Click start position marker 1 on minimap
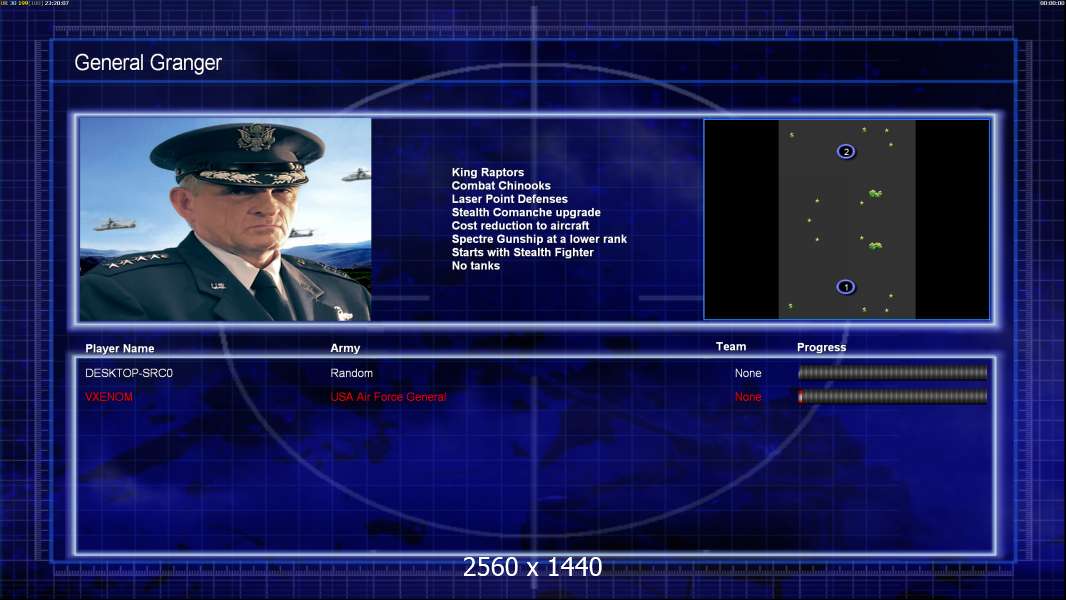The height and width of the screenshot is (600, 1066). (x=846, y=287)
